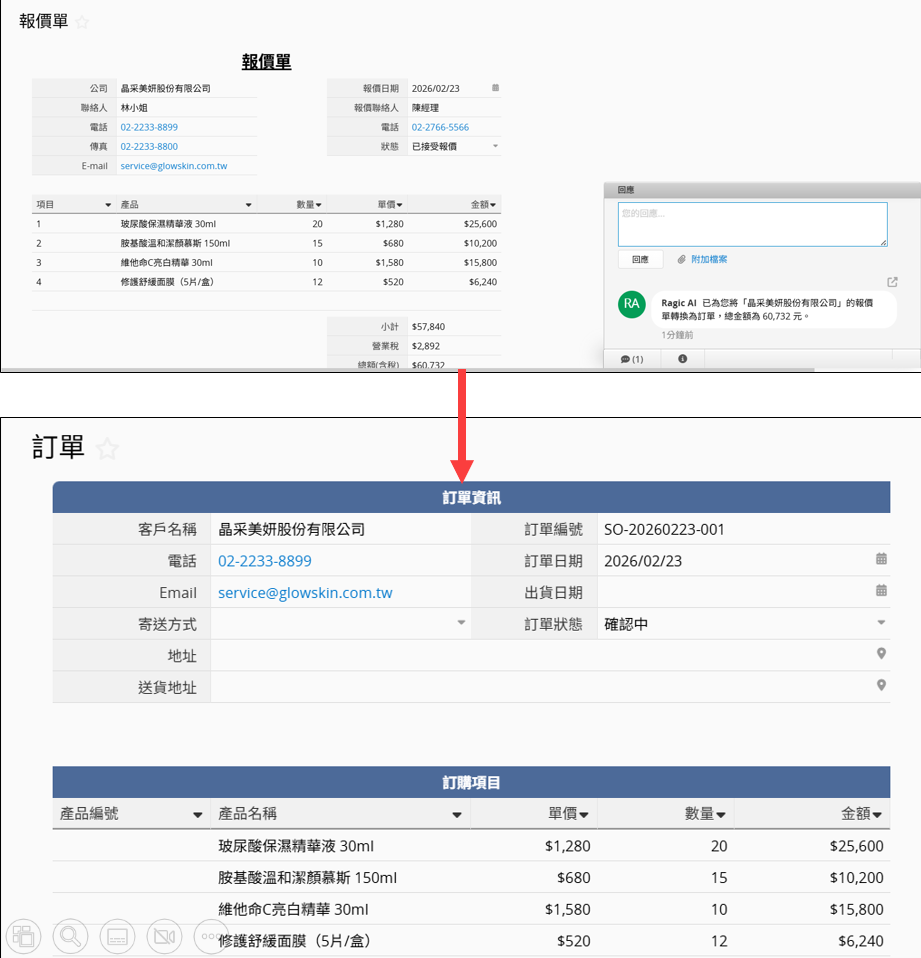This screenshot has width=921, height=958.
Task: Click map pin icon for 地址 field
Action: point(881,654)
